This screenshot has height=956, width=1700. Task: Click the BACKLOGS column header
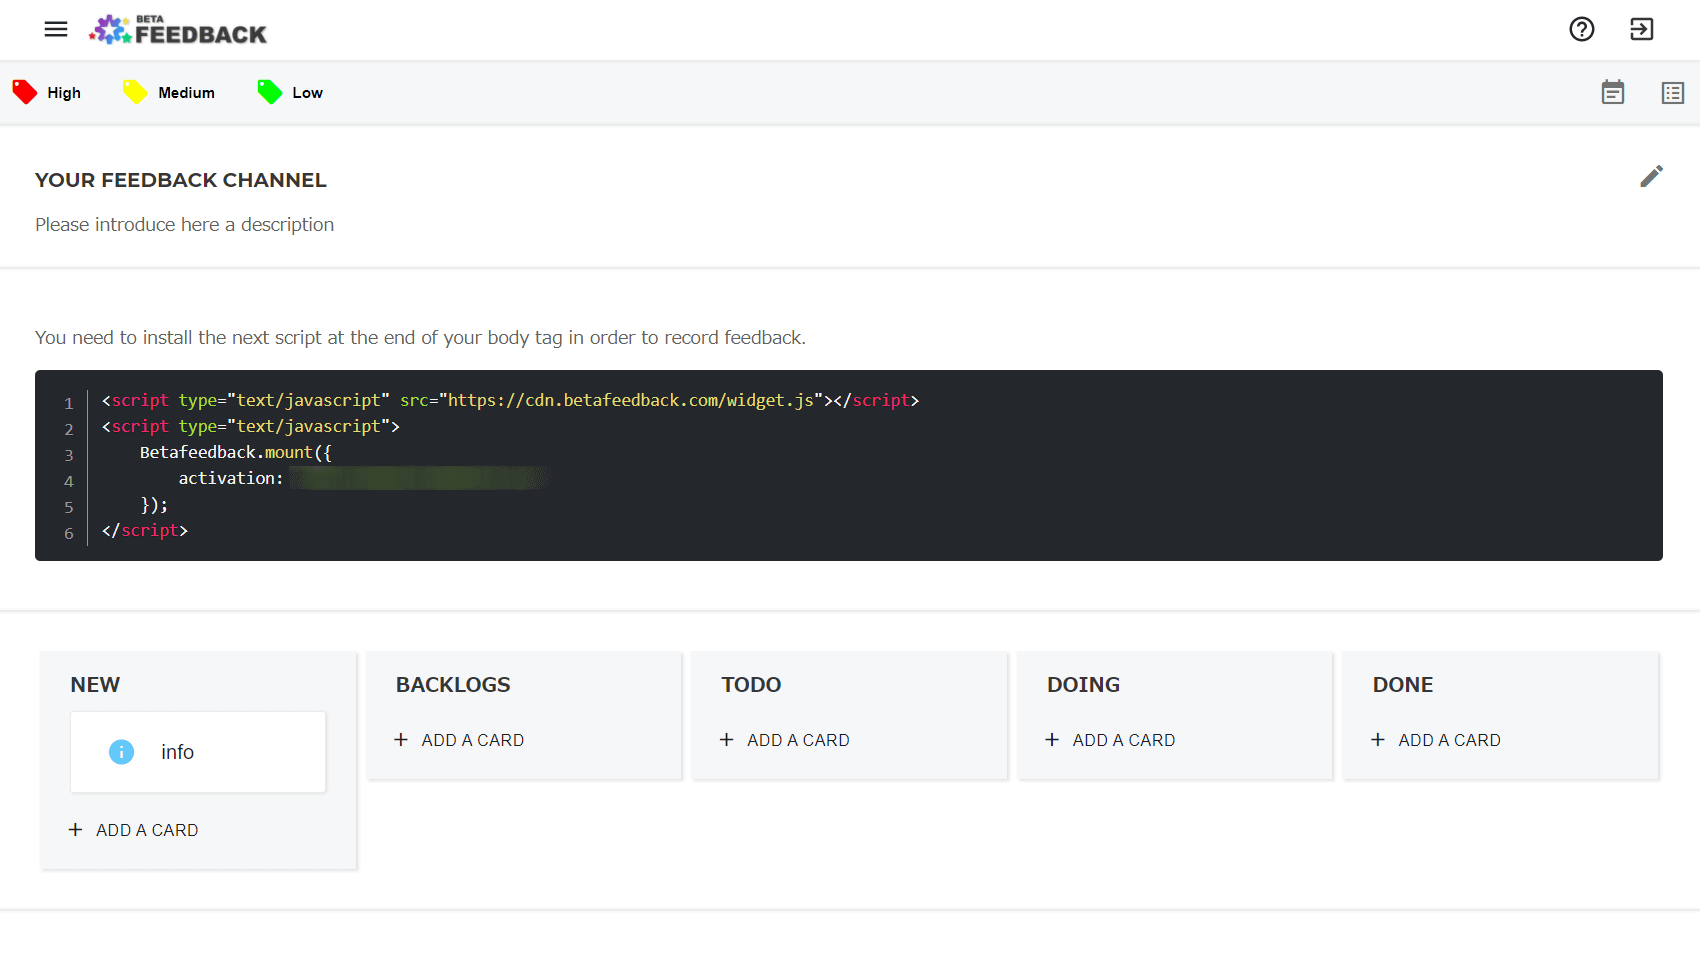tap(453, 685)
